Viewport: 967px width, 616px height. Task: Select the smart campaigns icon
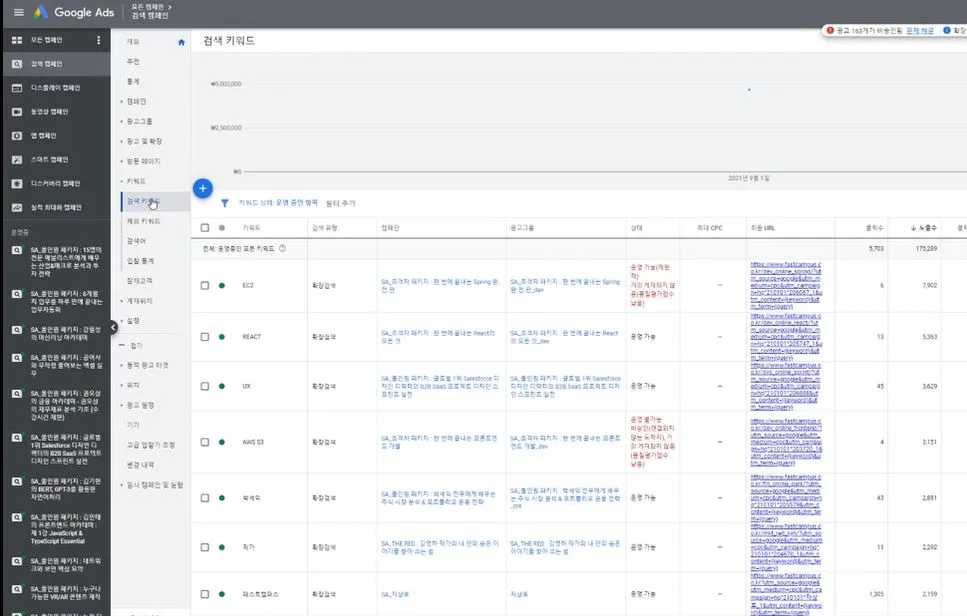tap(17, 160)
